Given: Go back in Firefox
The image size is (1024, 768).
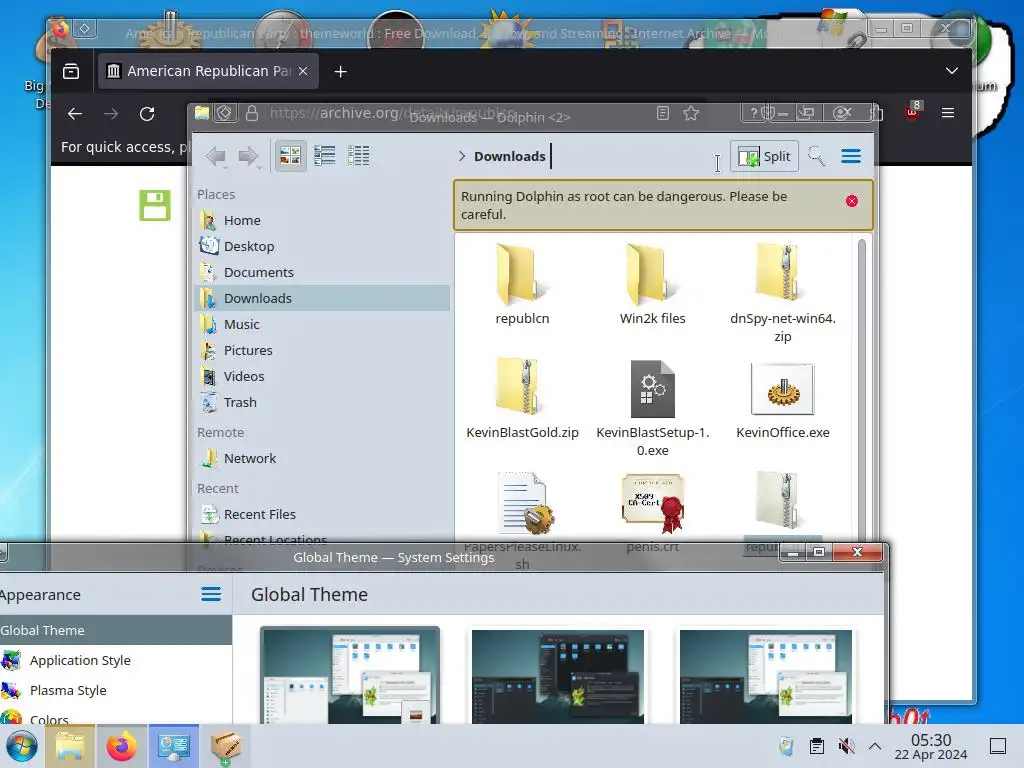Looking at the screenshot, I should [x=75, y=114].
